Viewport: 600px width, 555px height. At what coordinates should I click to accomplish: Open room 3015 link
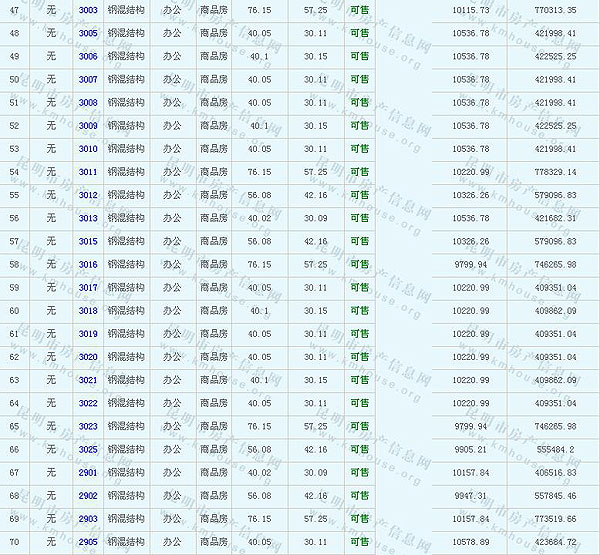88,241
